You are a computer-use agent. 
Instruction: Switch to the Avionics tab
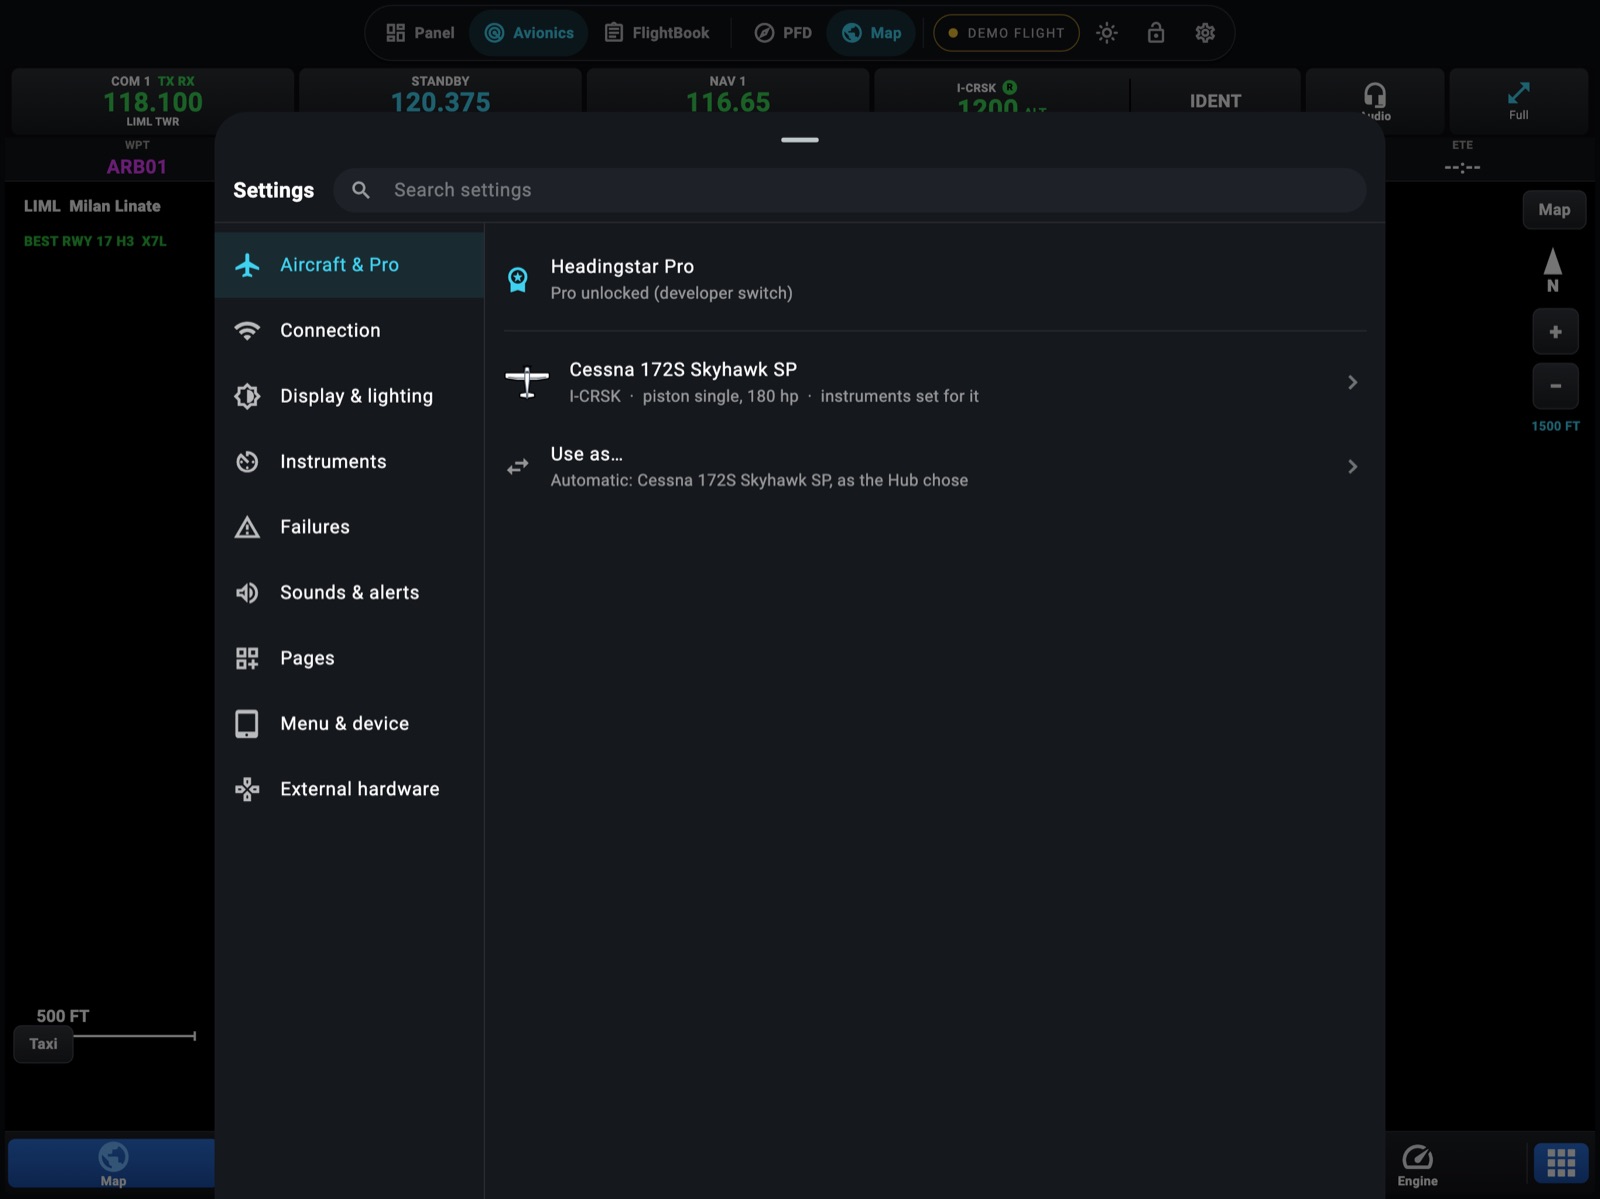(529, 33)
